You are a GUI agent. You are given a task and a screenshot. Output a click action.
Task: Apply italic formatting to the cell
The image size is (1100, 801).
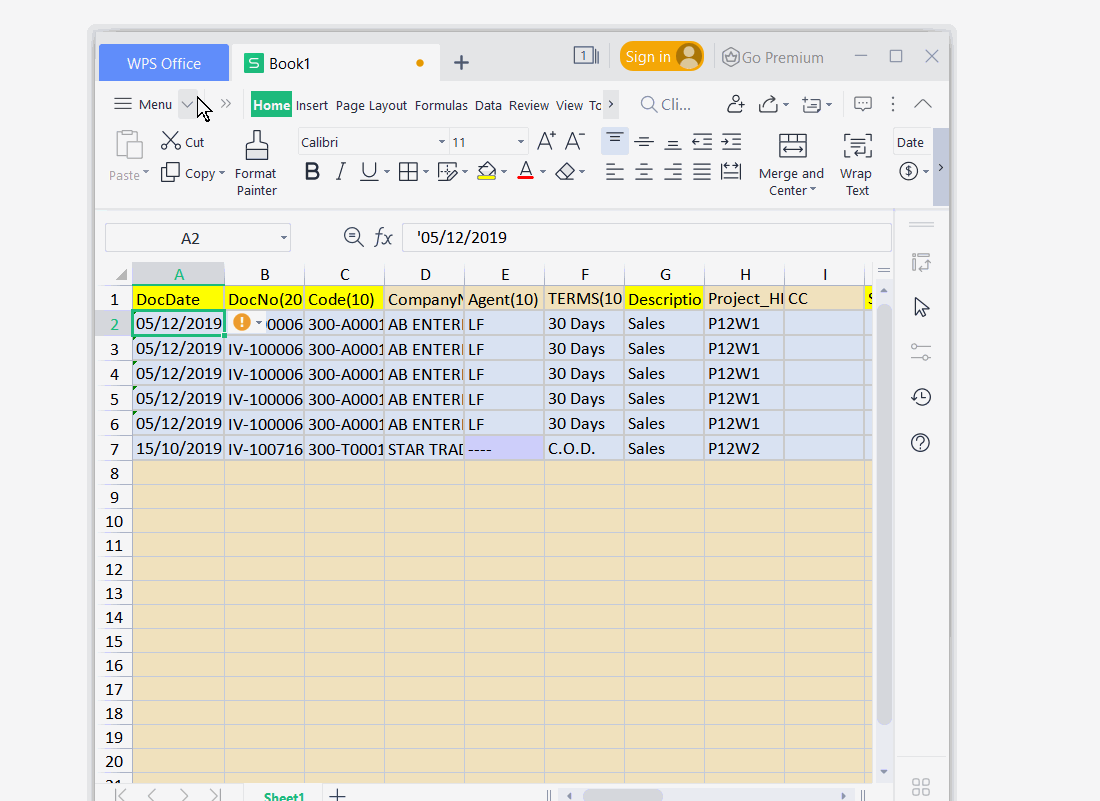coord(340,172)
